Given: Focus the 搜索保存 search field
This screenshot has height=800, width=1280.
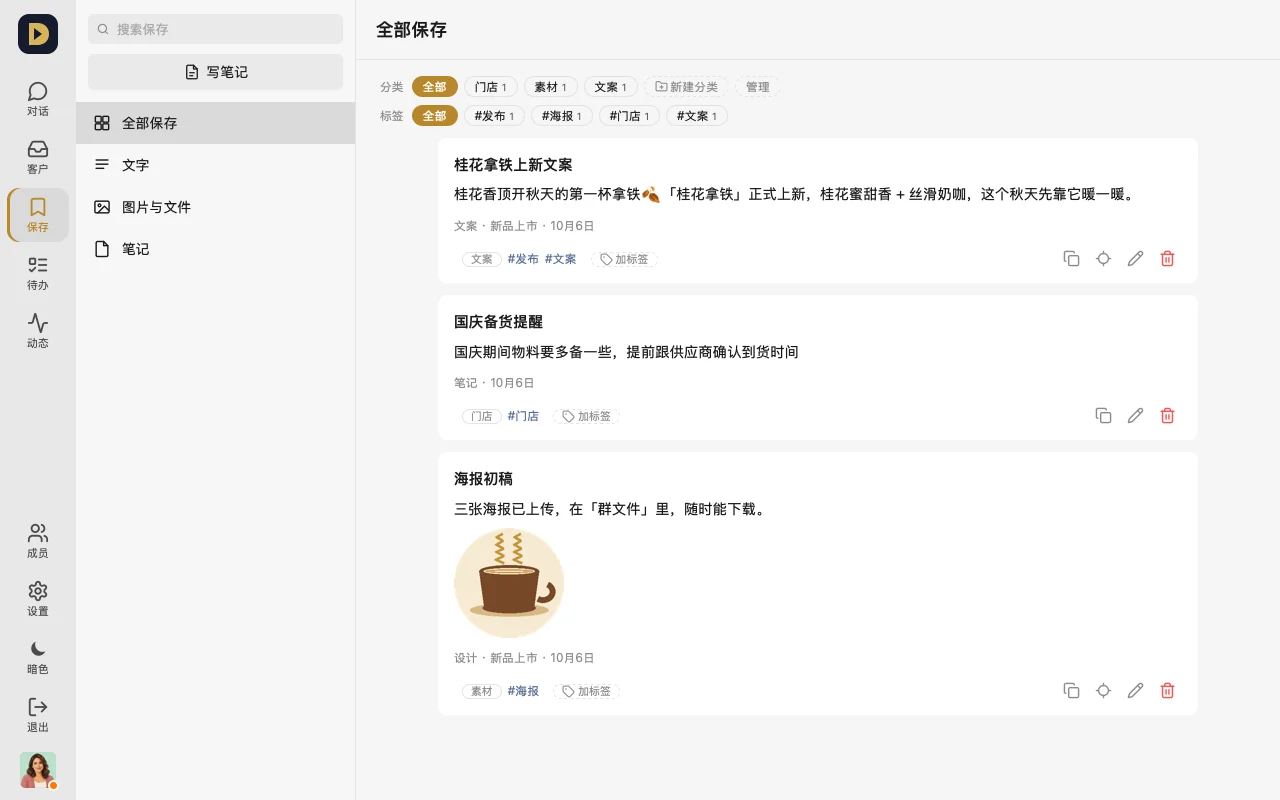Looking at the screenshot, I should [215, 29].
